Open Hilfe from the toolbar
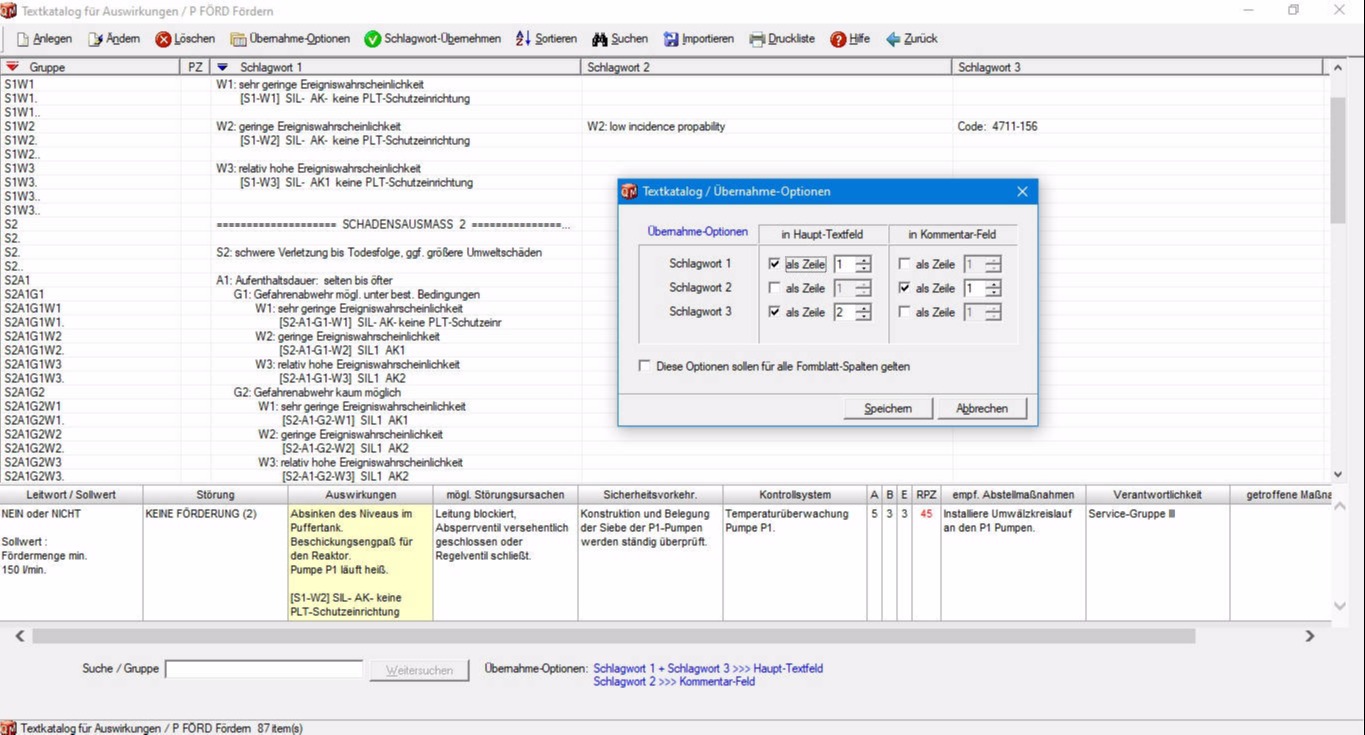The height and width of the screenshot is (735, 1365). coord(850,39)
